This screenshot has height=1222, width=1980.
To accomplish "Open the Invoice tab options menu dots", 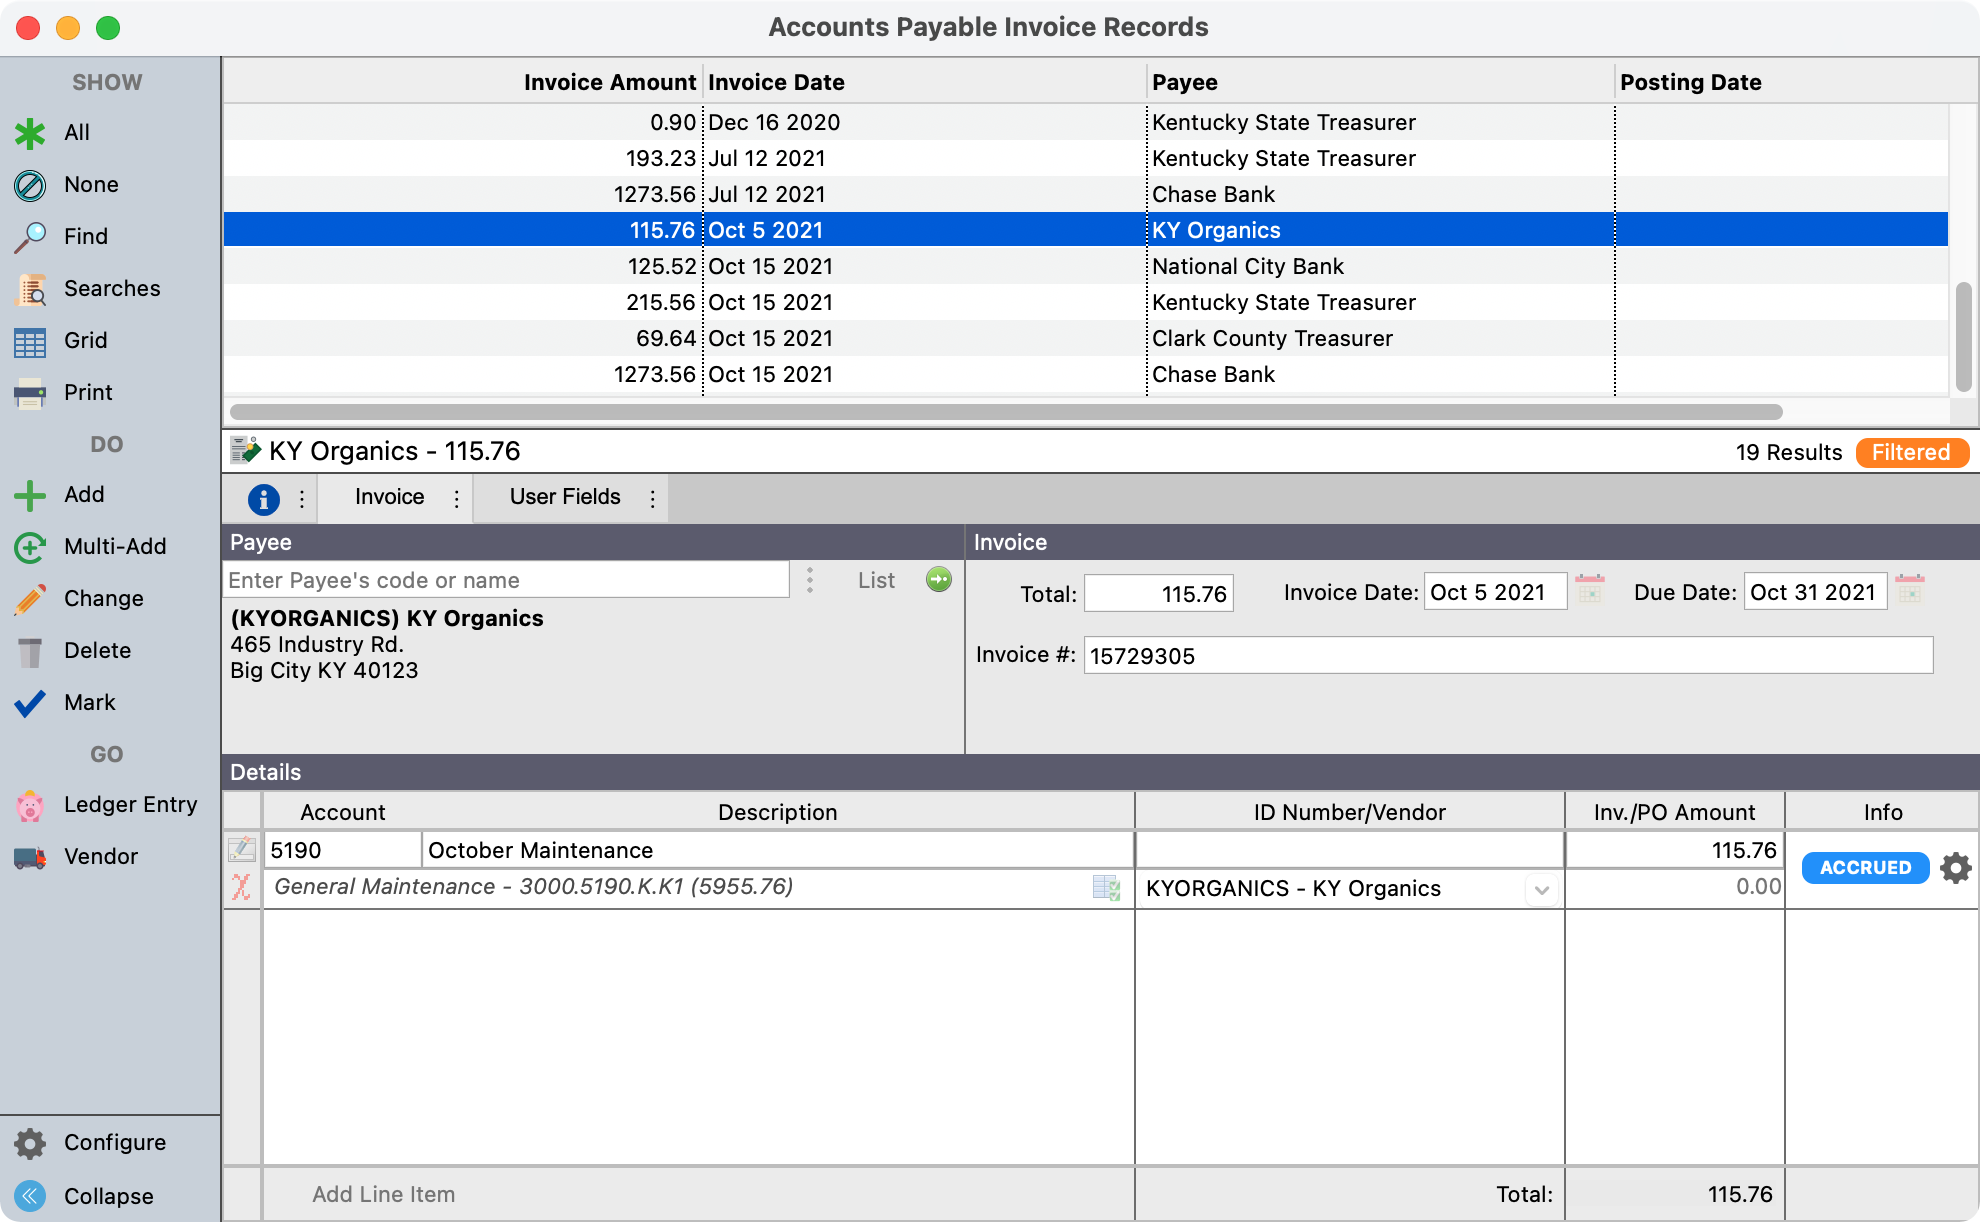I will click(x=457, y=499).
